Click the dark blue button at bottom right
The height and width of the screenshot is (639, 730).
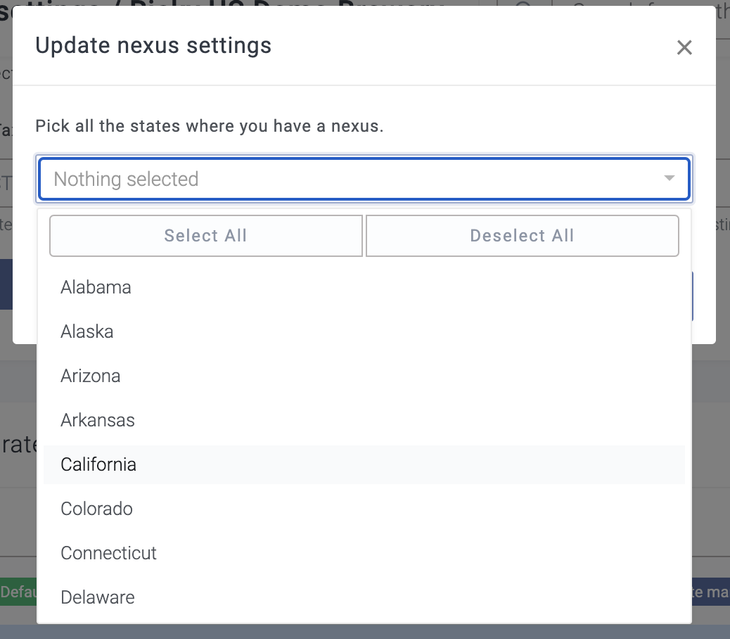[x=710, y=592]
